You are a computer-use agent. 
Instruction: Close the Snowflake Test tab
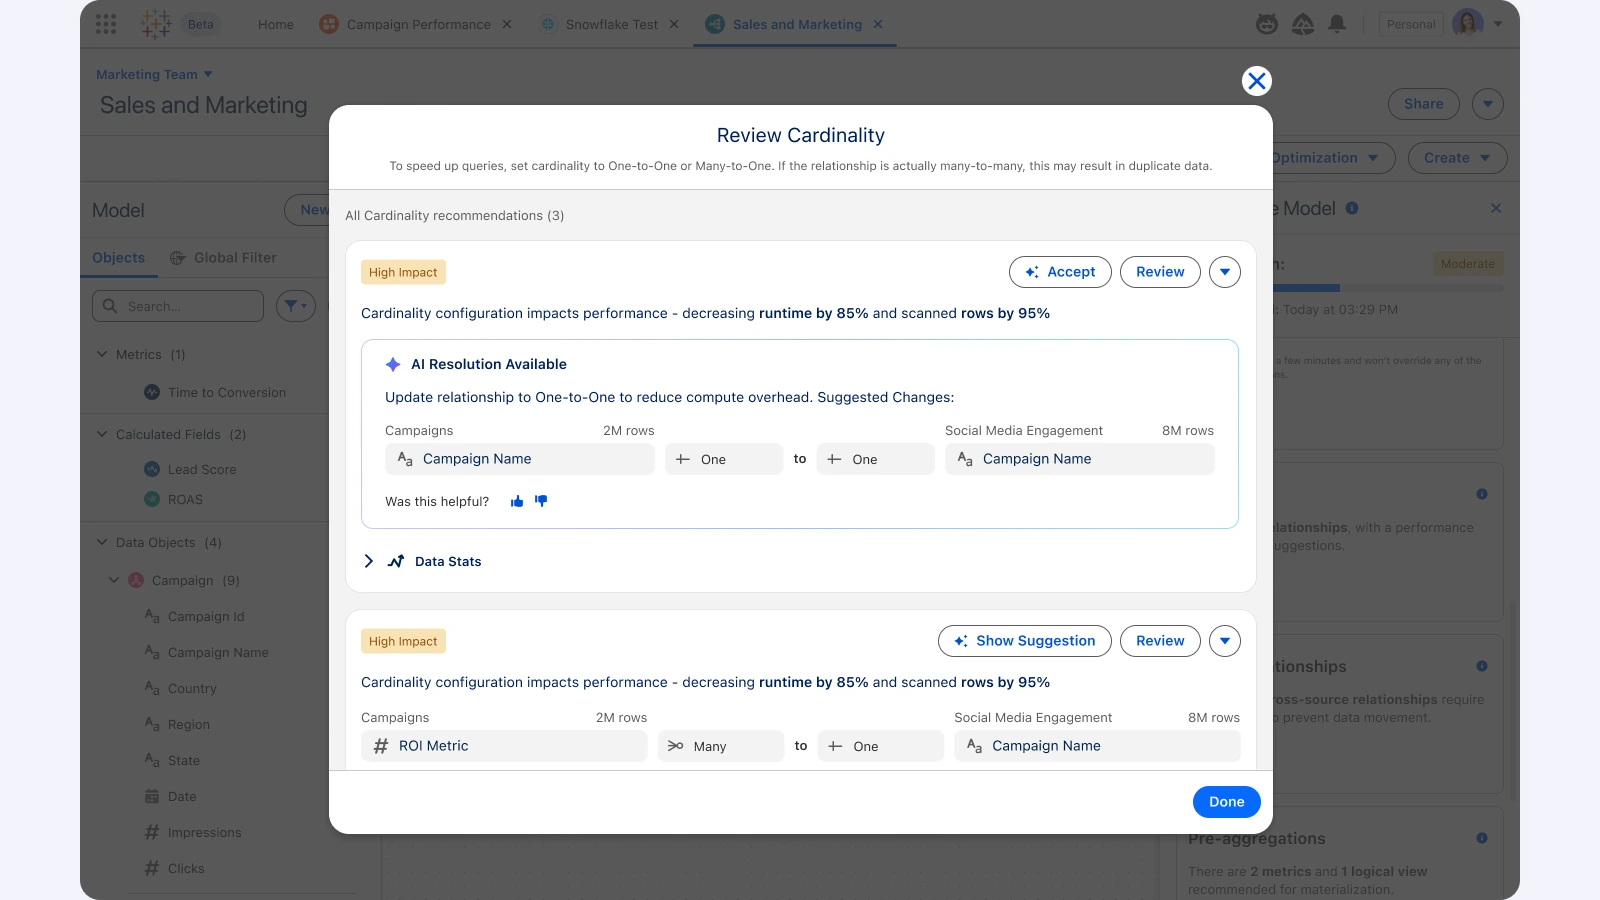click(674, 24)
